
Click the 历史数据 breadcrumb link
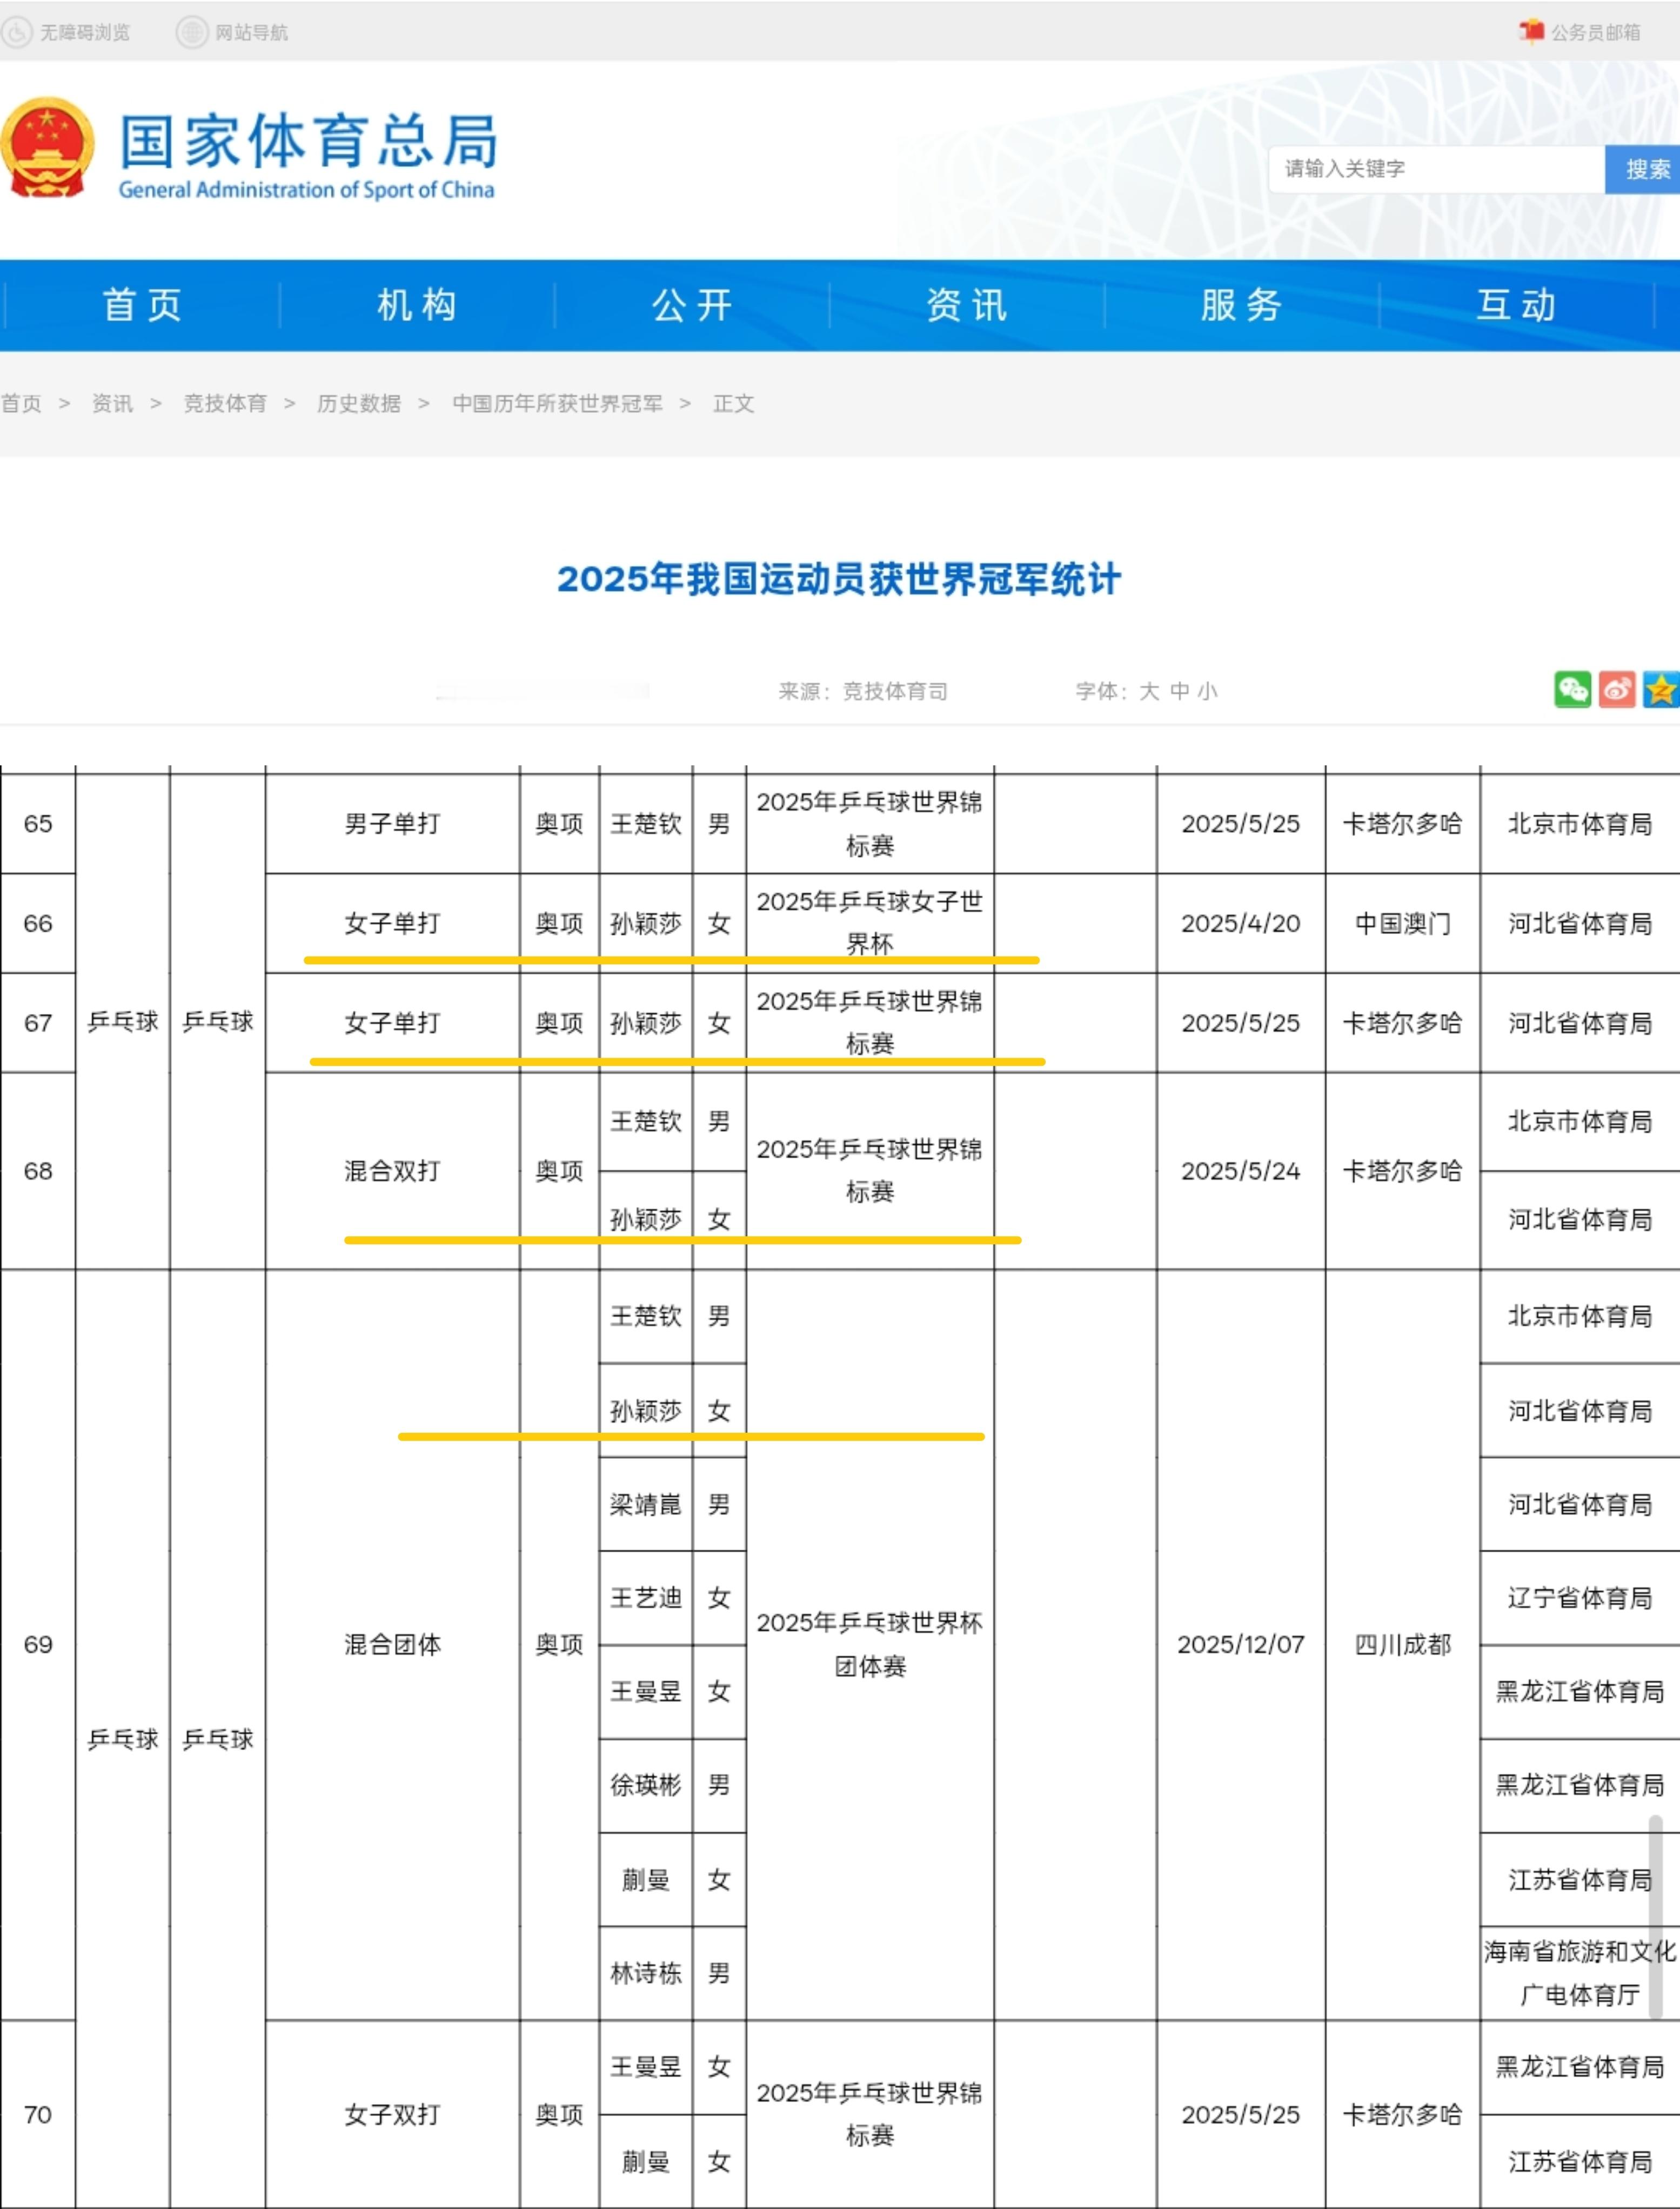(358, 403)
